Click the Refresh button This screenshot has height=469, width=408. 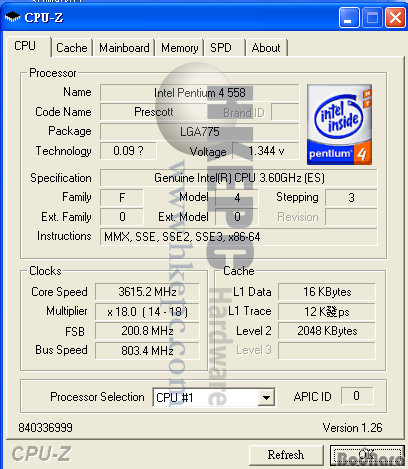coord(286,455)
